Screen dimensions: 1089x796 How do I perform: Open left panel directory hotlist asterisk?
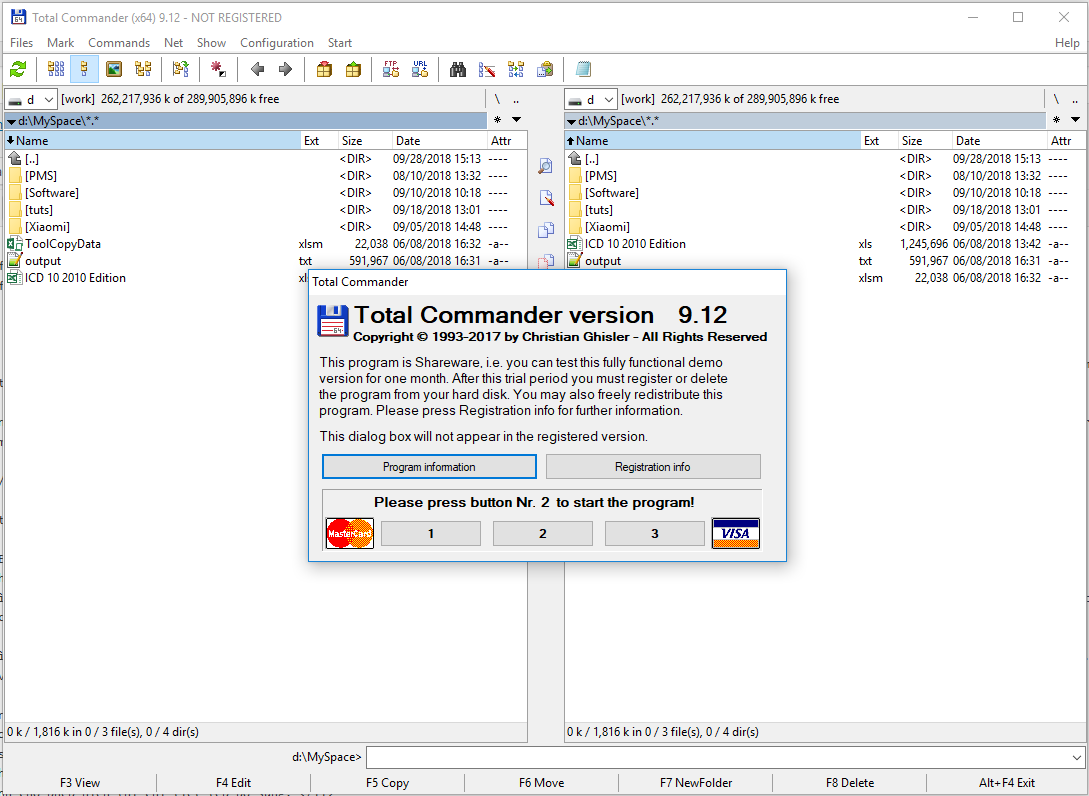497,119
